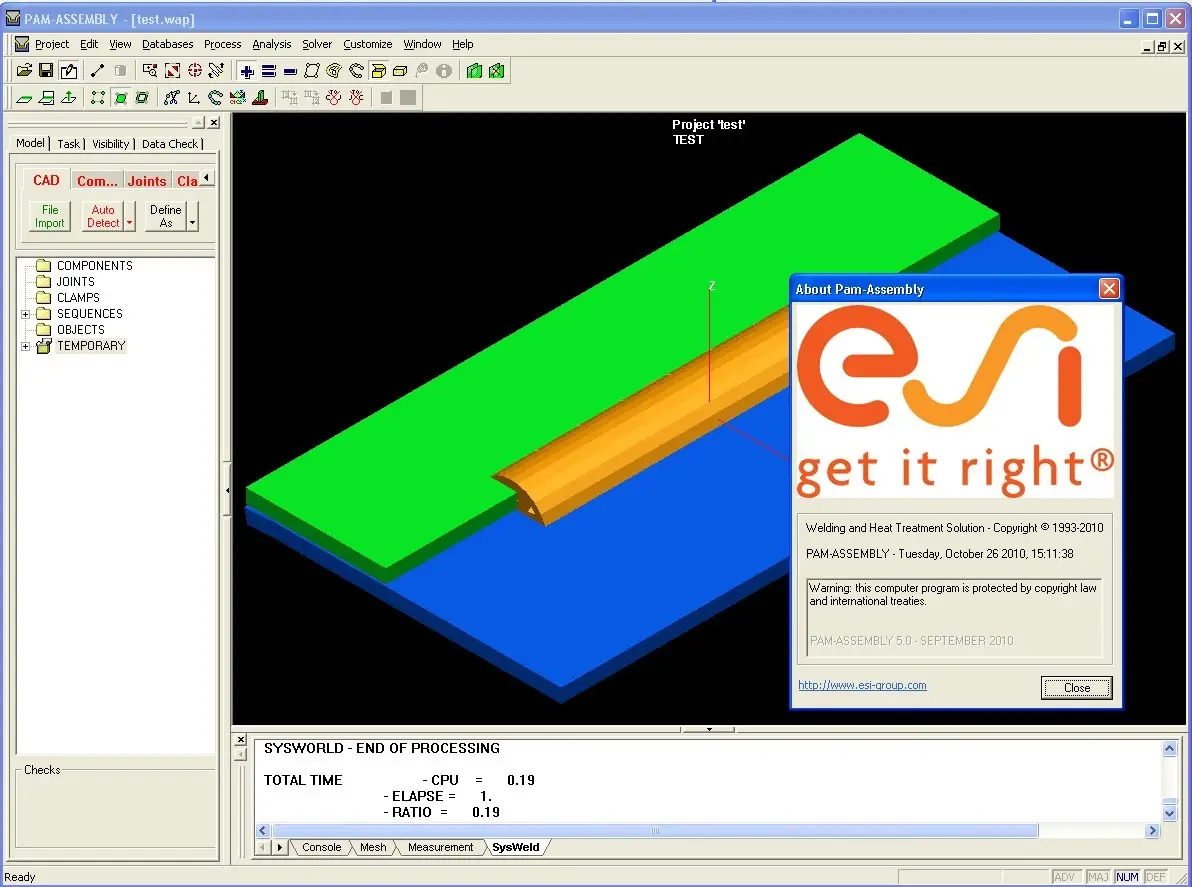The image size is (1192, 887).
Task: Click the blue minus remove icon
Action: pos(290,71)
